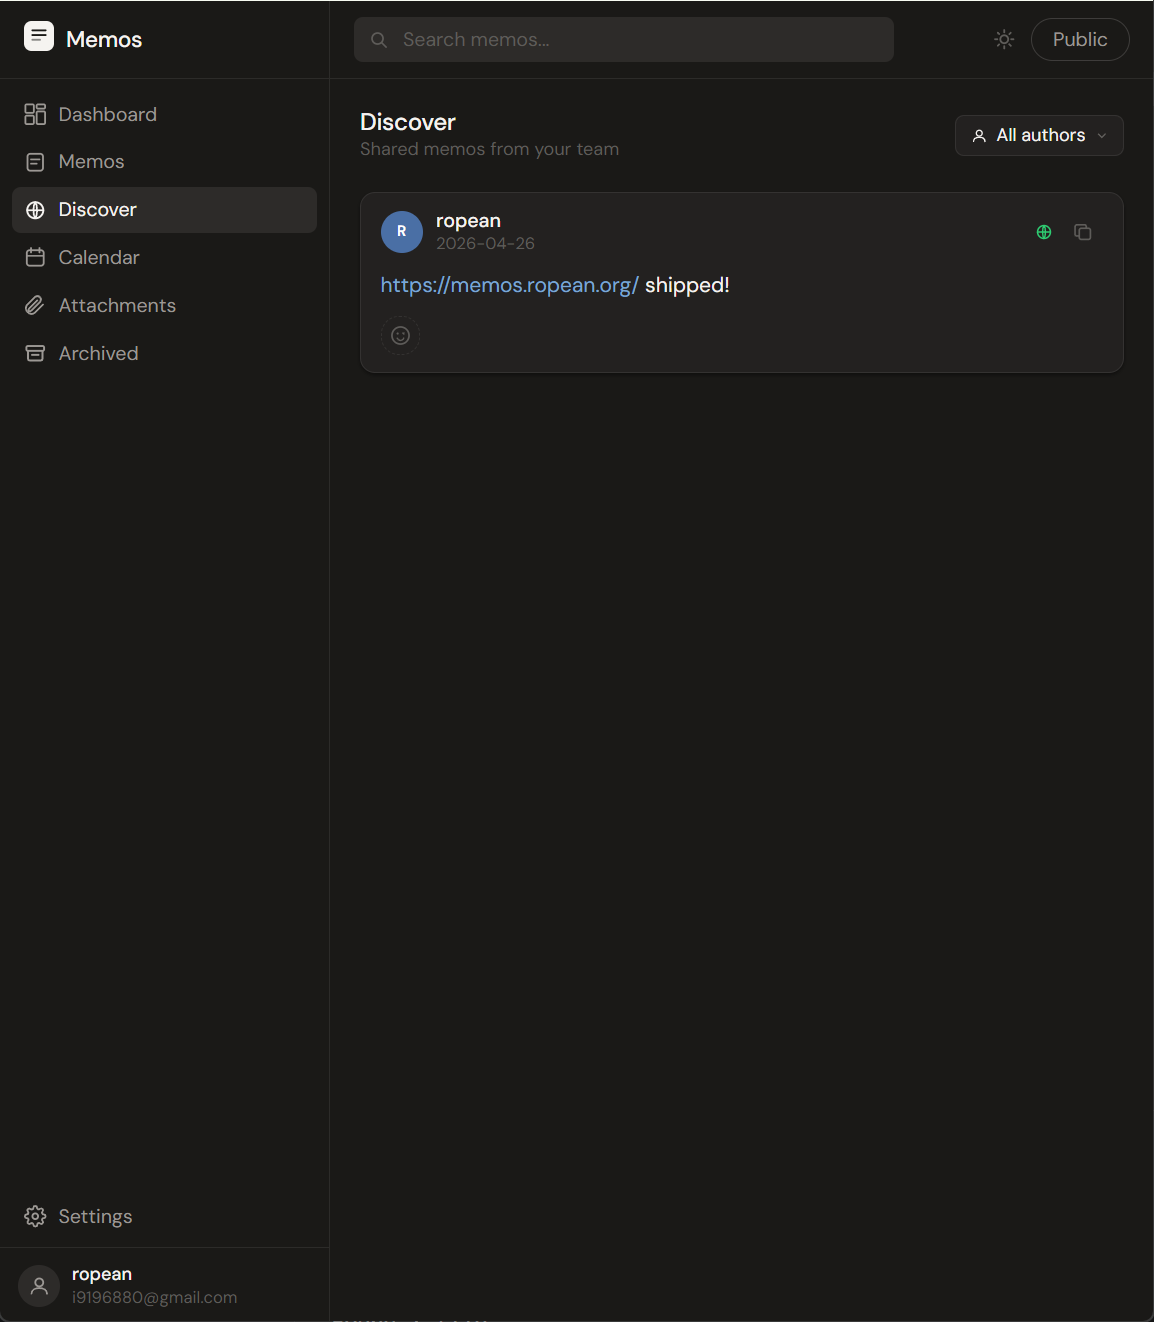This screenshot has width=1154, height=1322.
Task: Open the Memos sidebar page
Action: (91, 162)
